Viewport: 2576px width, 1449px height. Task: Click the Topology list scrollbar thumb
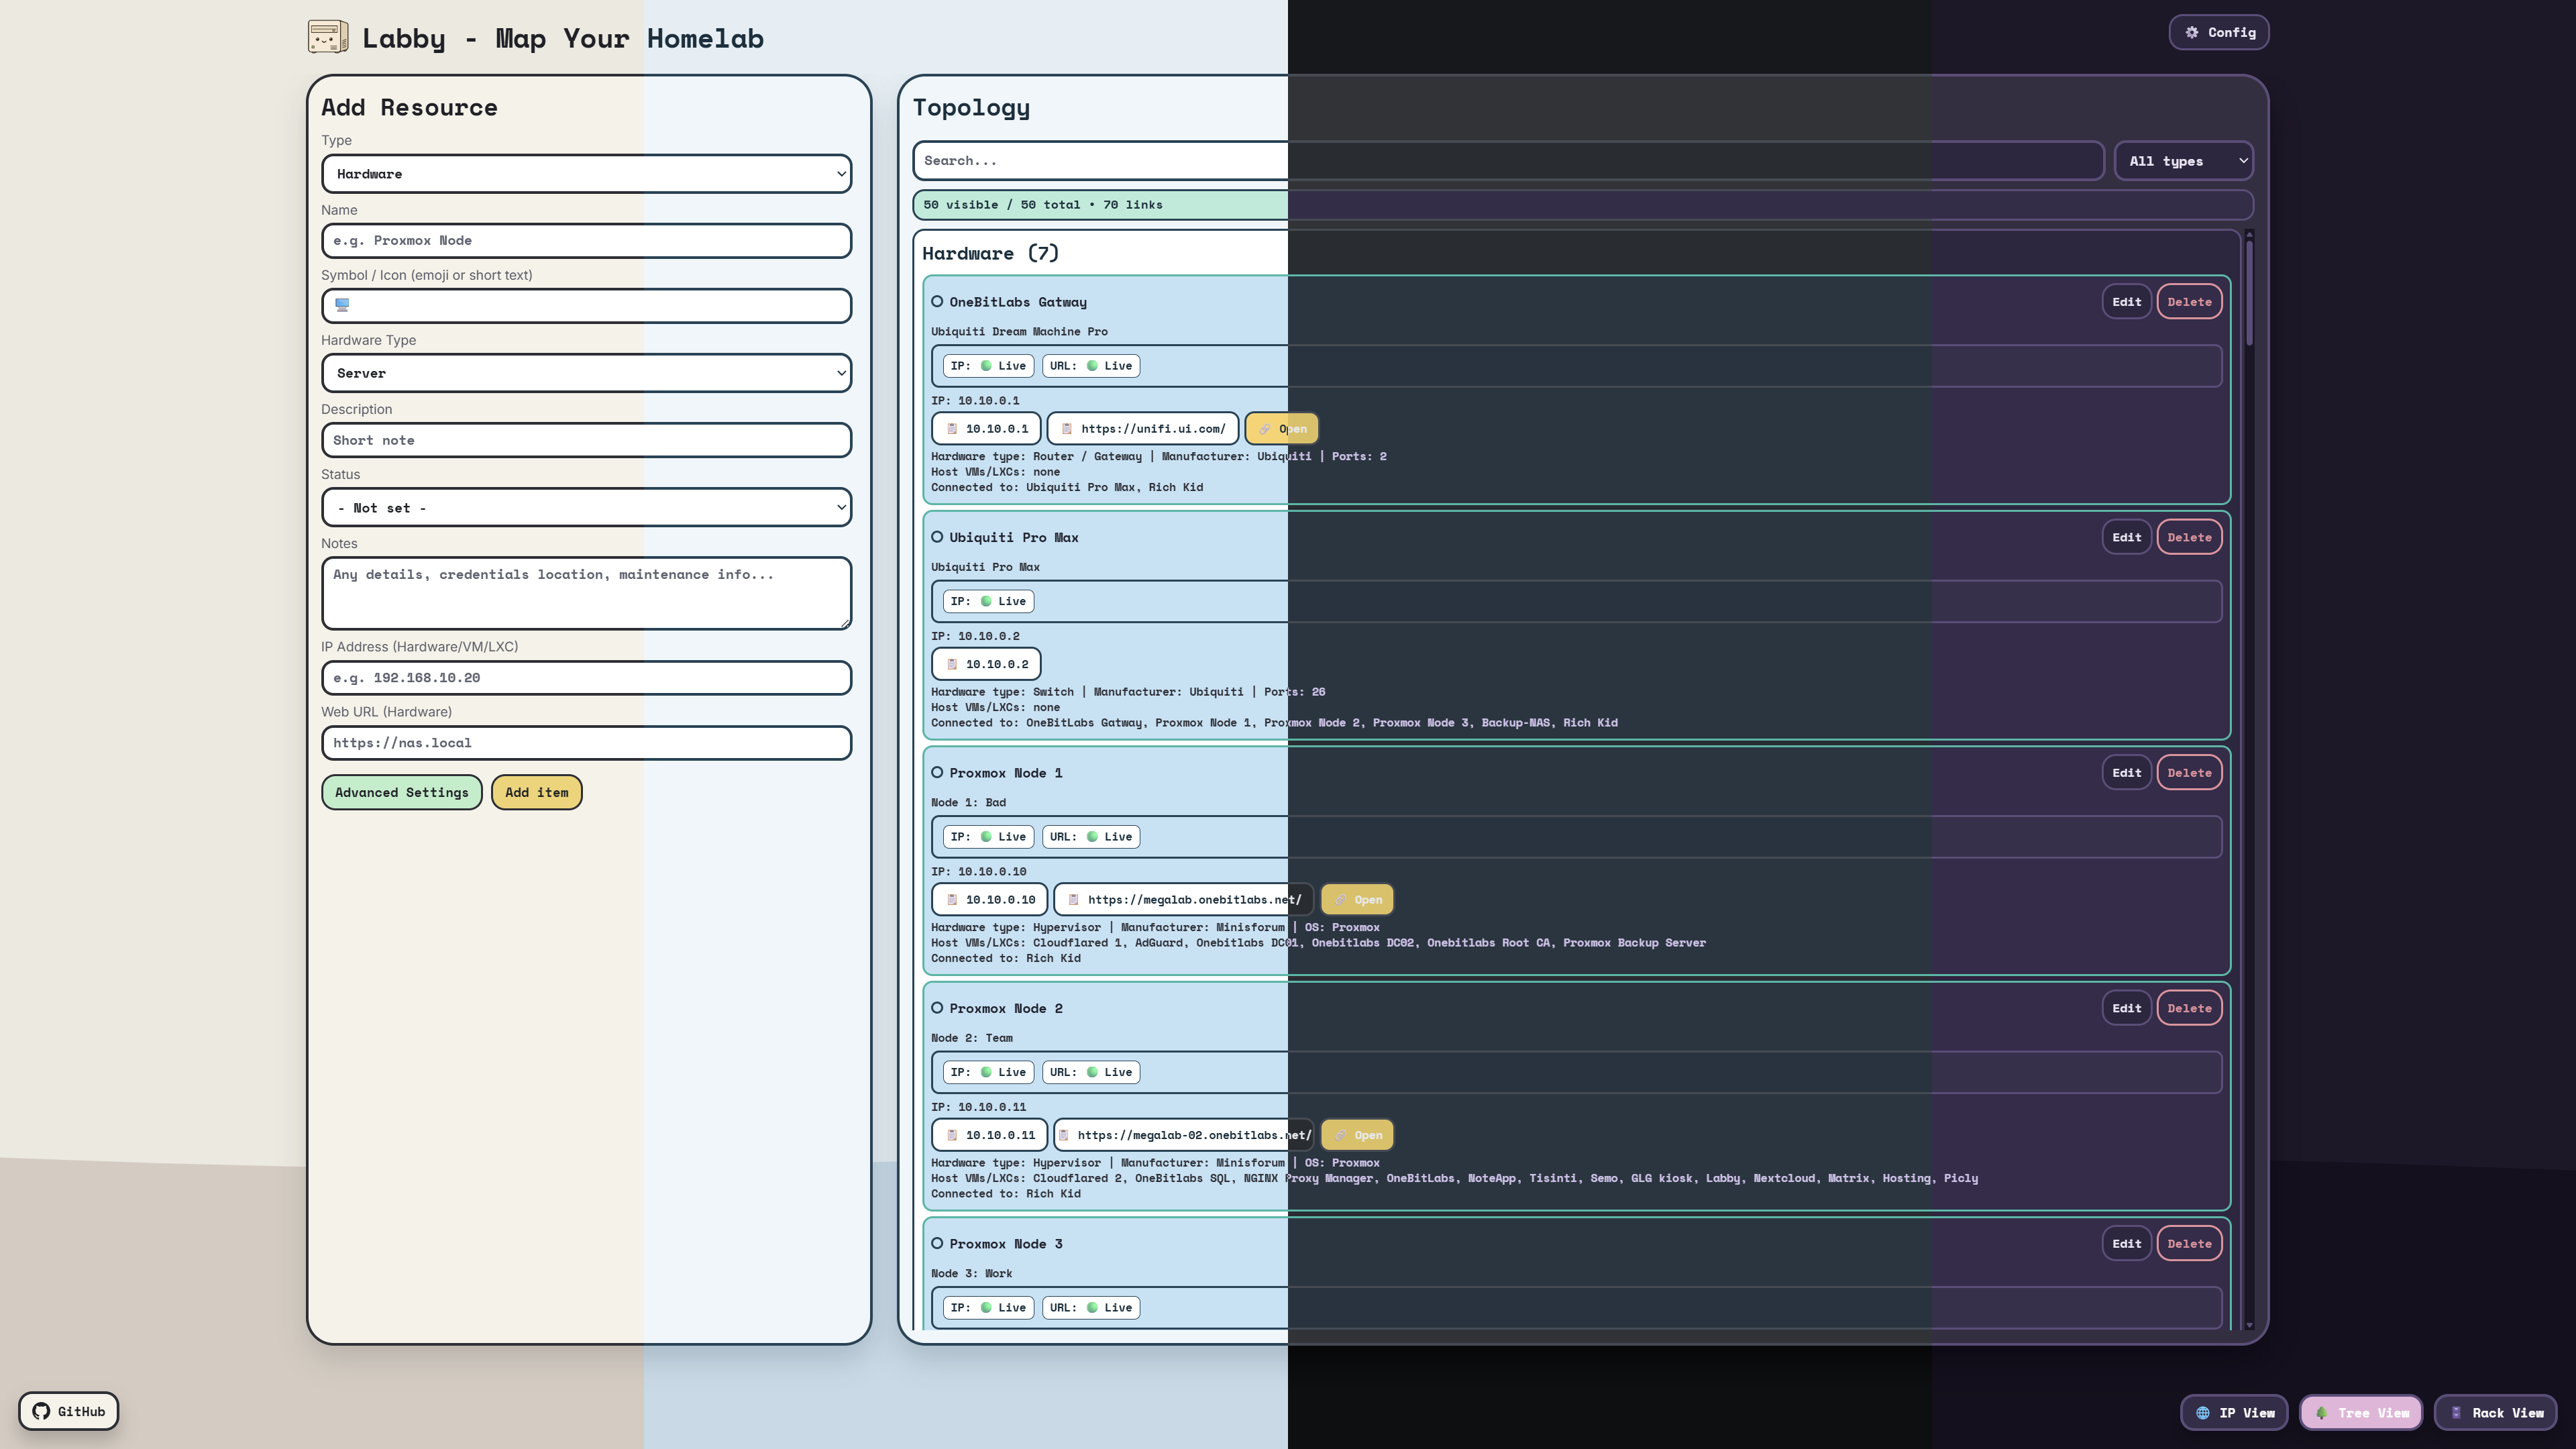2249,292
